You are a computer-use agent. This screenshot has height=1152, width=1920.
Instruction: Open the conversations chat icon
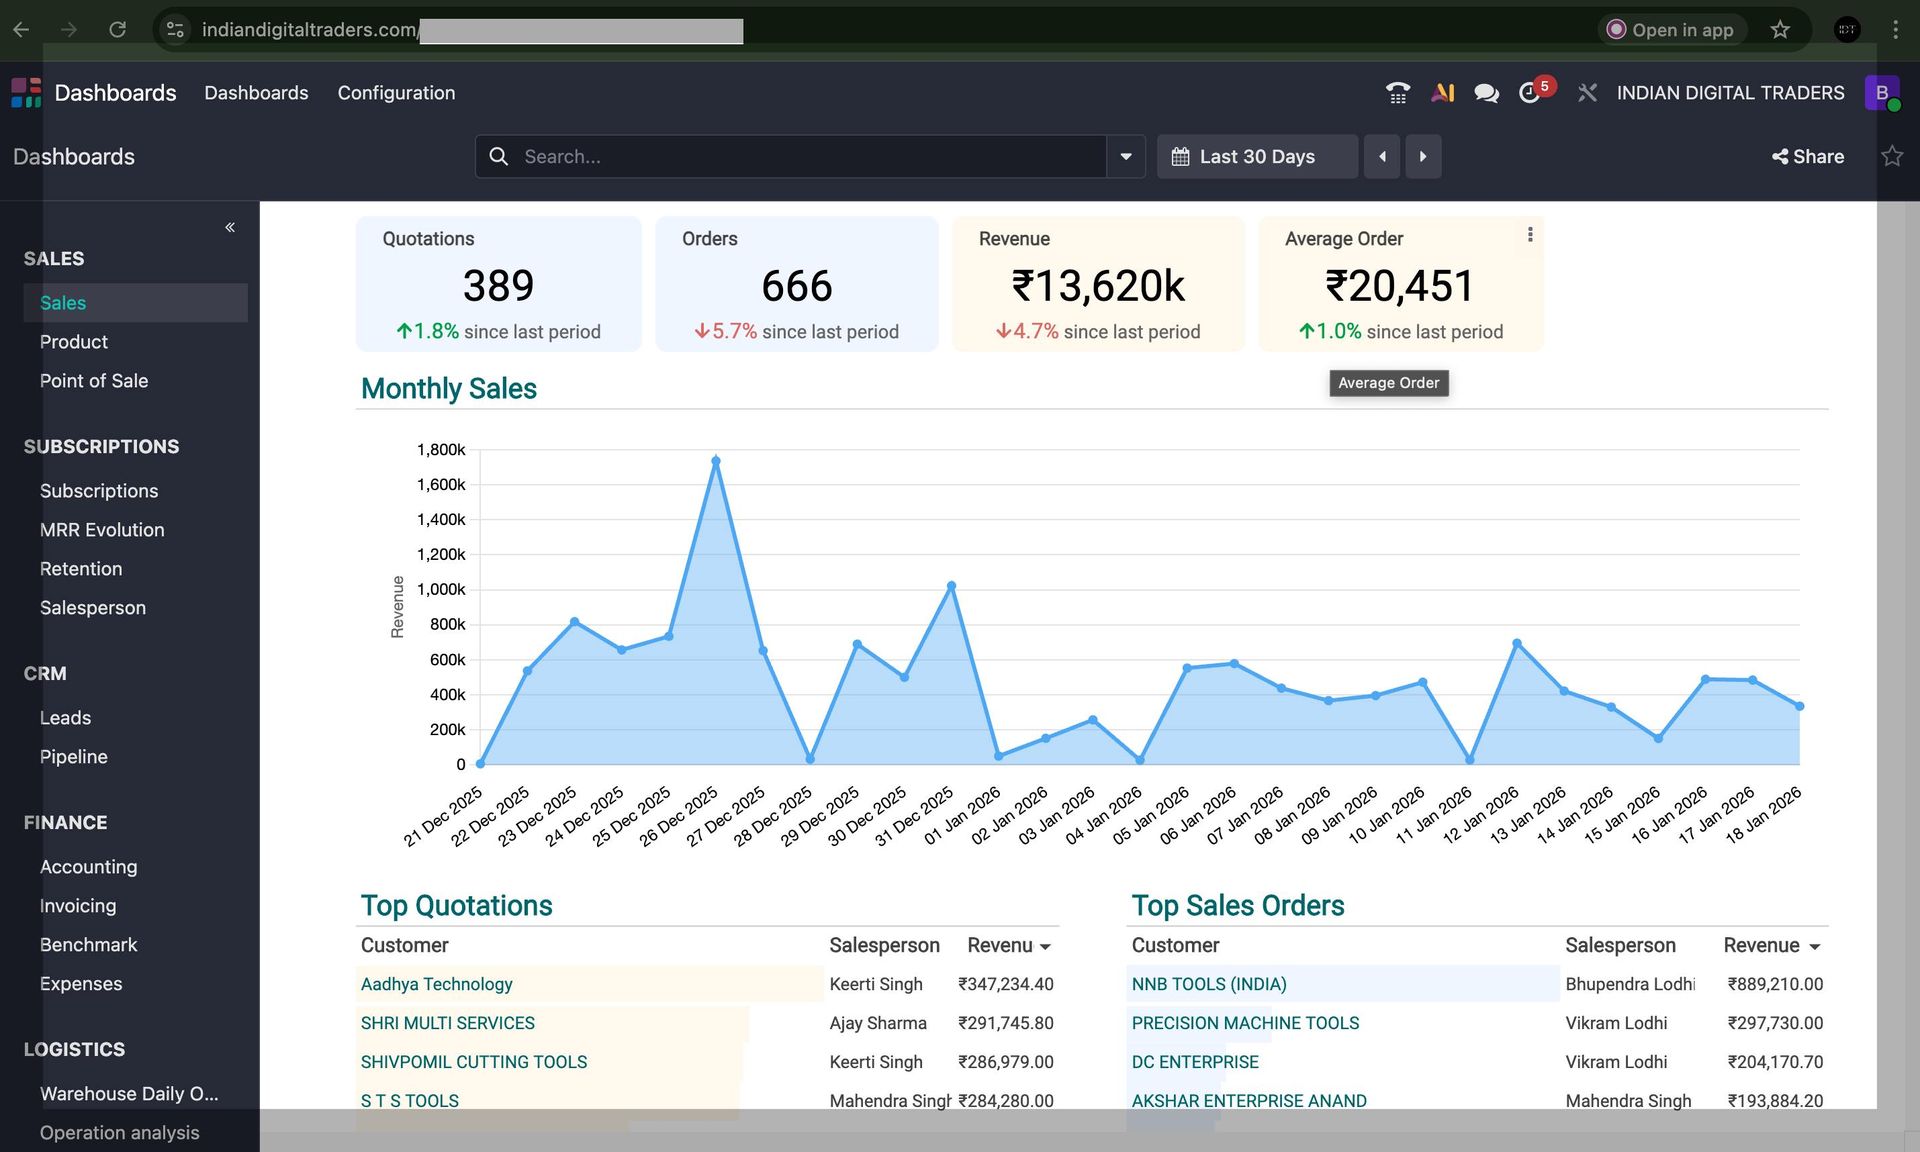[x=1486, y=93]
